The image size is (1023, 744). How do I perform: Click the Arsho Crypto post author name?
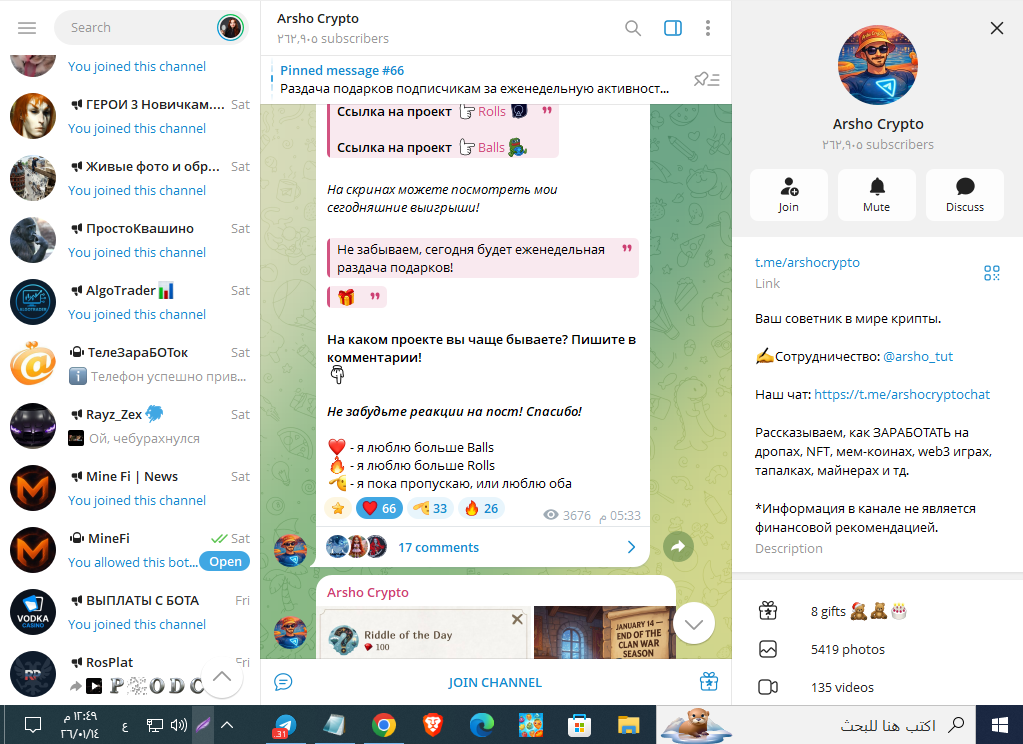[x=368, y=593]
